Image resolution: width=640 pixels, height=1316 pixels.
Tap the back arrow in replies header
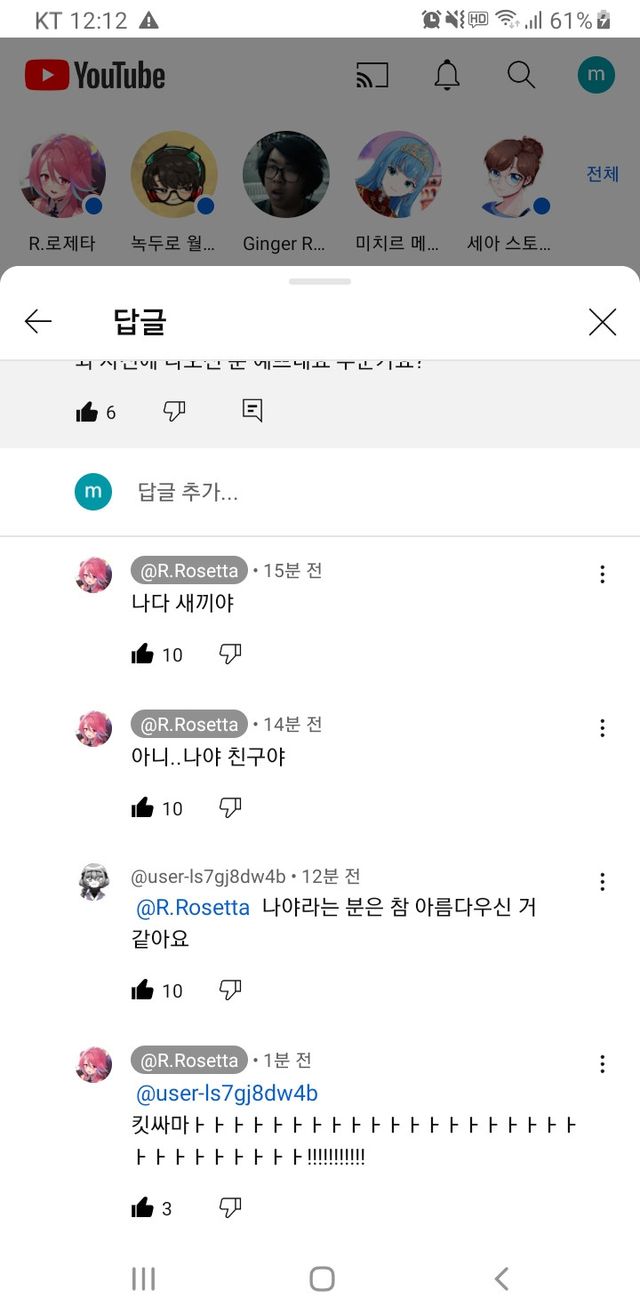(38, 321)
